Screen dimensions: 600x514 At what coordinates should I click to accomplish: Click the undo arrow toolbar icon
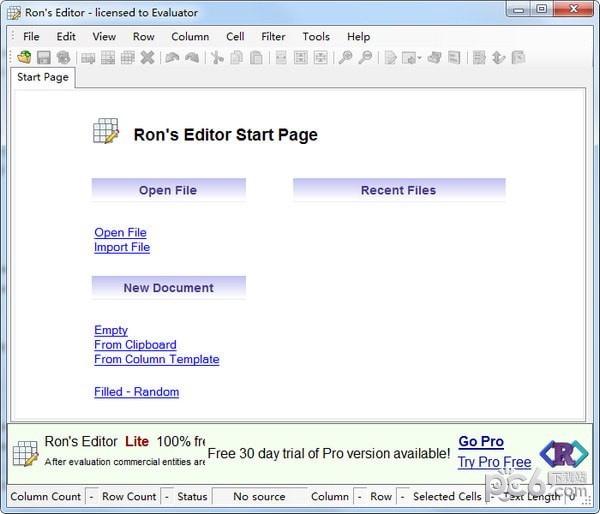[172, 58]
